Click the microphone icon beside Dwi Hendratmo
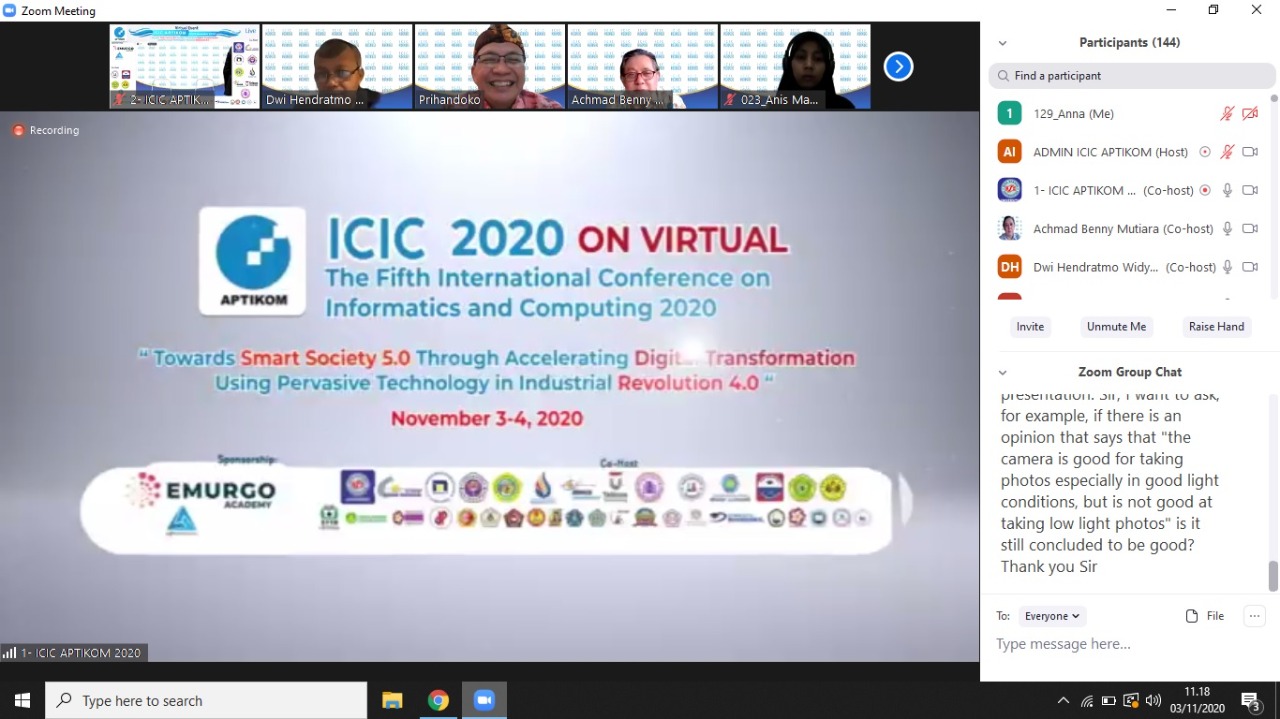 pos(1227,267)
